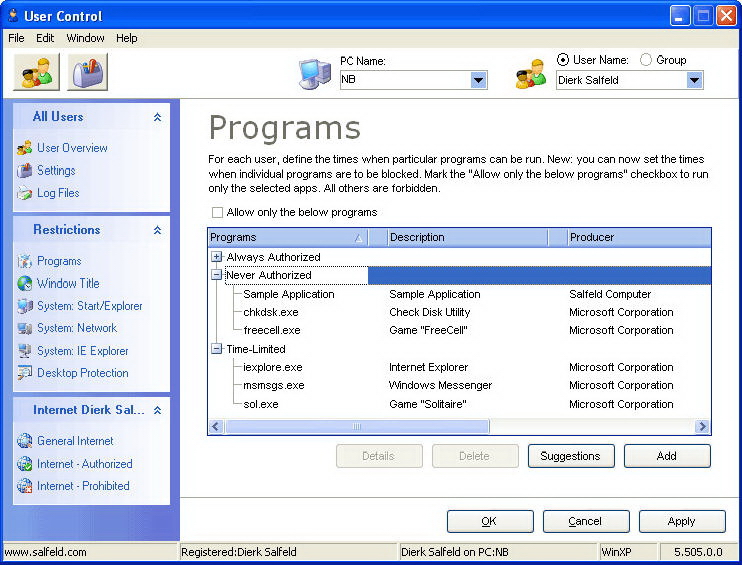This screenshot has width=742, height=565.
Task: Open the Help menu
Action: point(127,38)
